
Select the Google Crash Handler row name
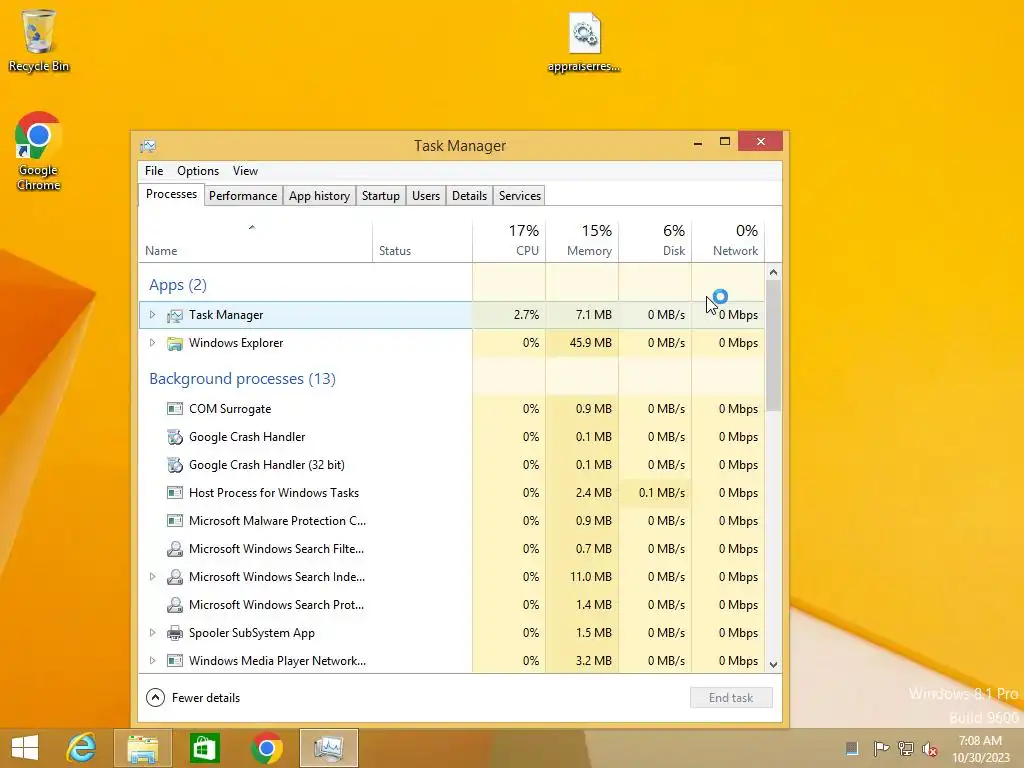tap(247, 437)
